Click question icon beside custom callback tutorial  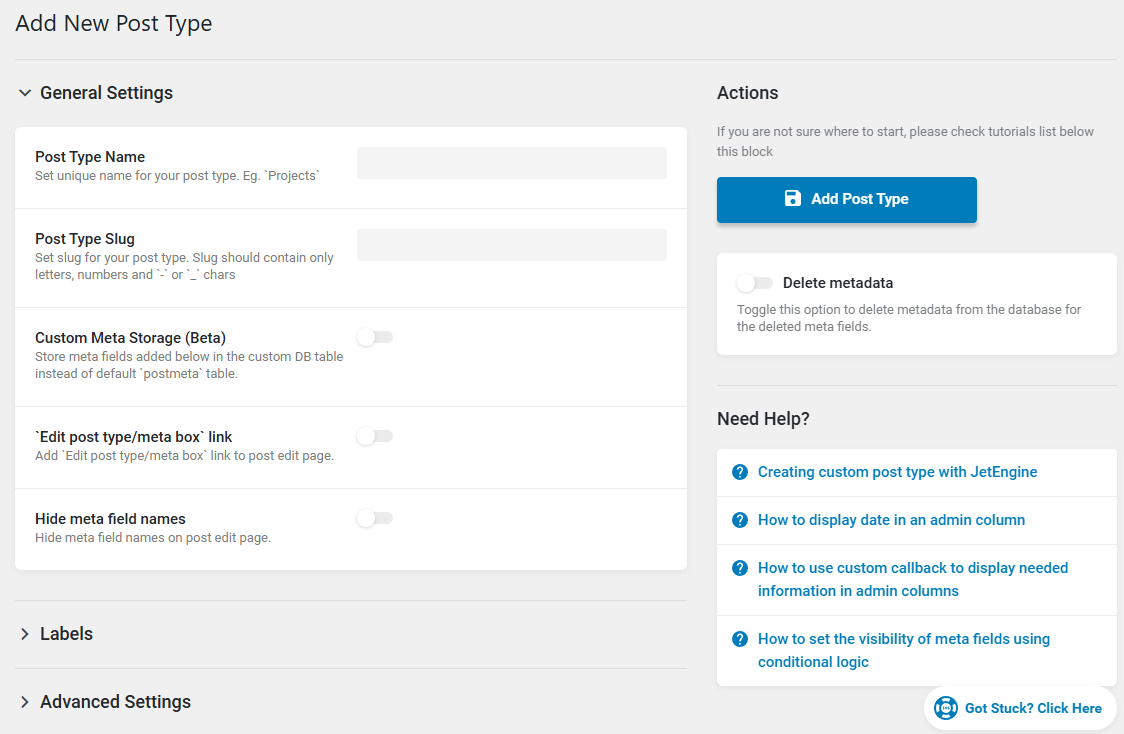[740, 568]
